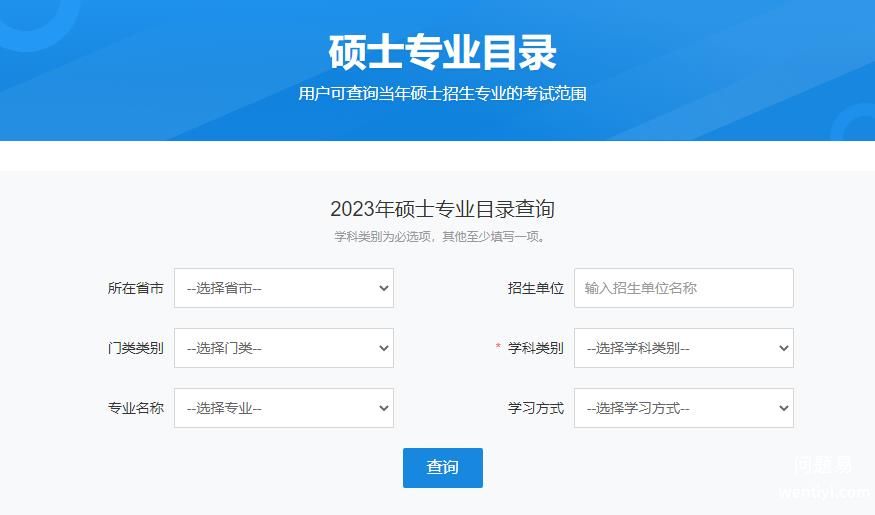875x515 pixels.
Task: Expand the 选择门类 category dropdown
Action: pos(283,348)
